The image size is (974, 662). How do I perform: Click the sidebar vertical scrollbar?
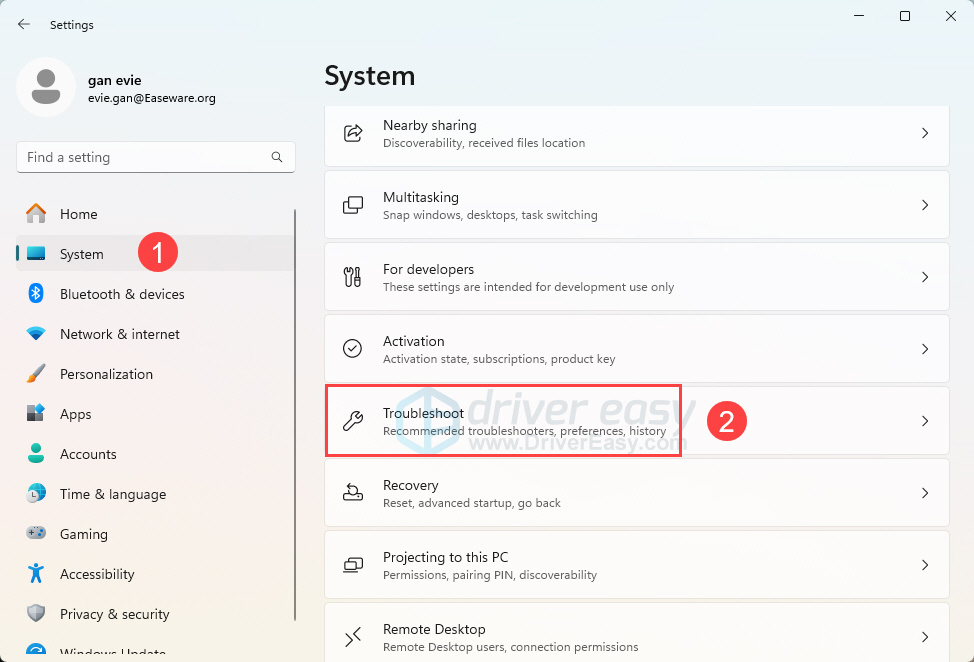pyautogui.click(x=295, y=400)
